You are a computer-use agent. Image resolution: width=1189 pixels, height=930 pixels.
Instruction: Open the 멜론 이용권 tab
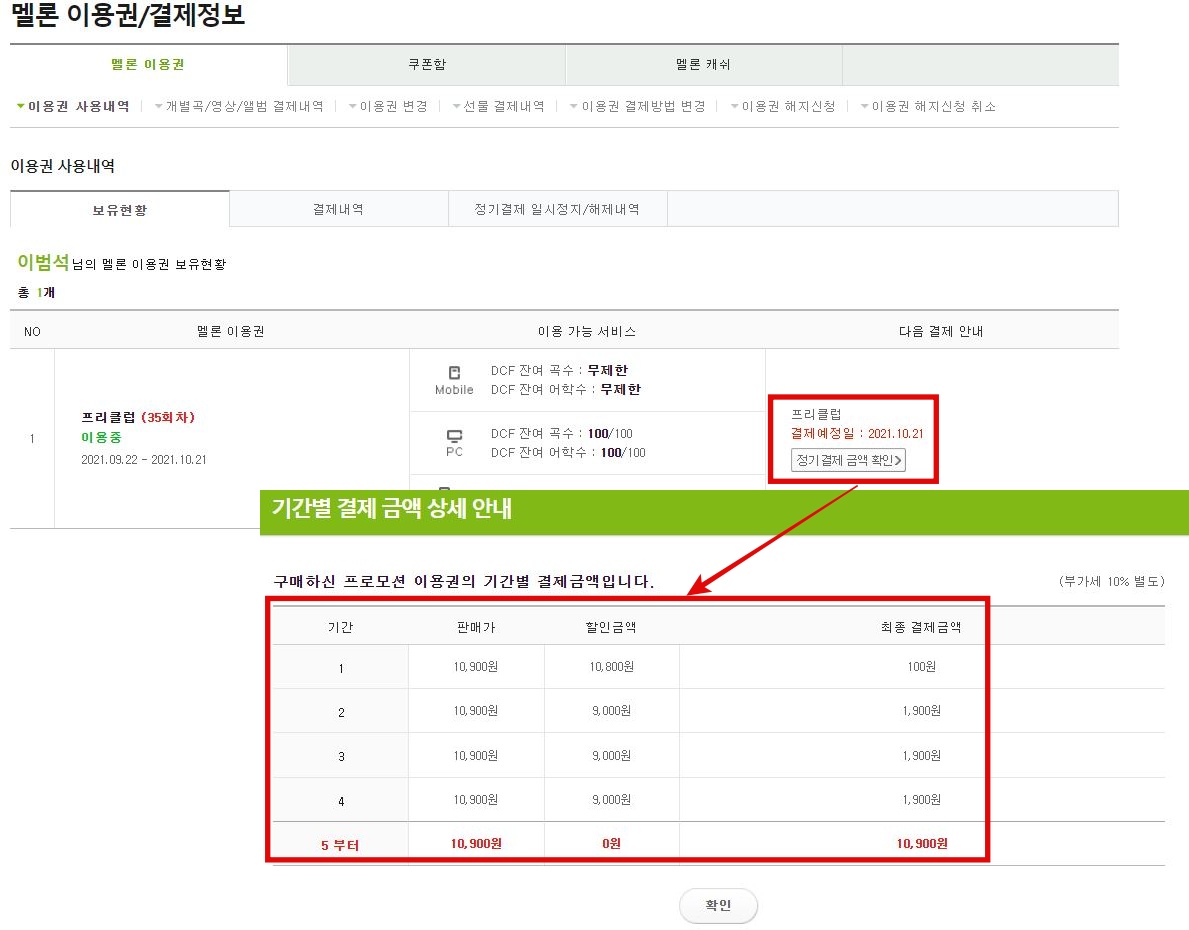[149, 64]
